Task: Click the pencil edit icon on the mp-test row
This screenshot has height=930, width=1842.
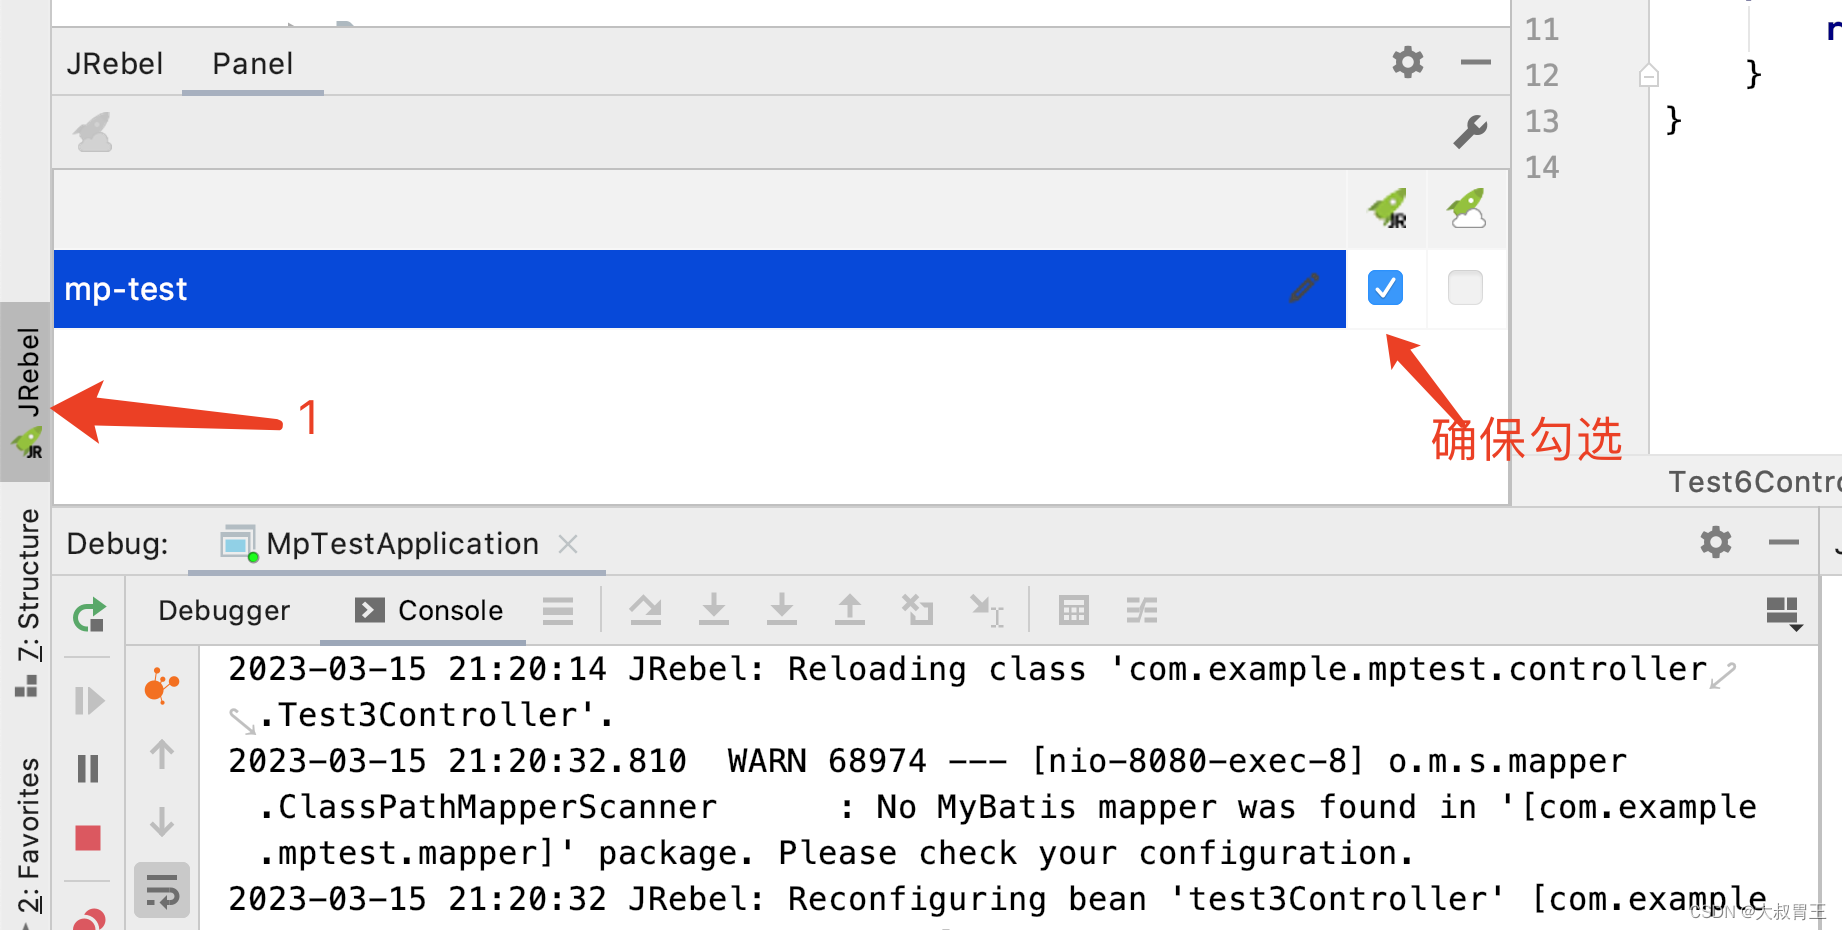Action: [x=1304, y=288]
